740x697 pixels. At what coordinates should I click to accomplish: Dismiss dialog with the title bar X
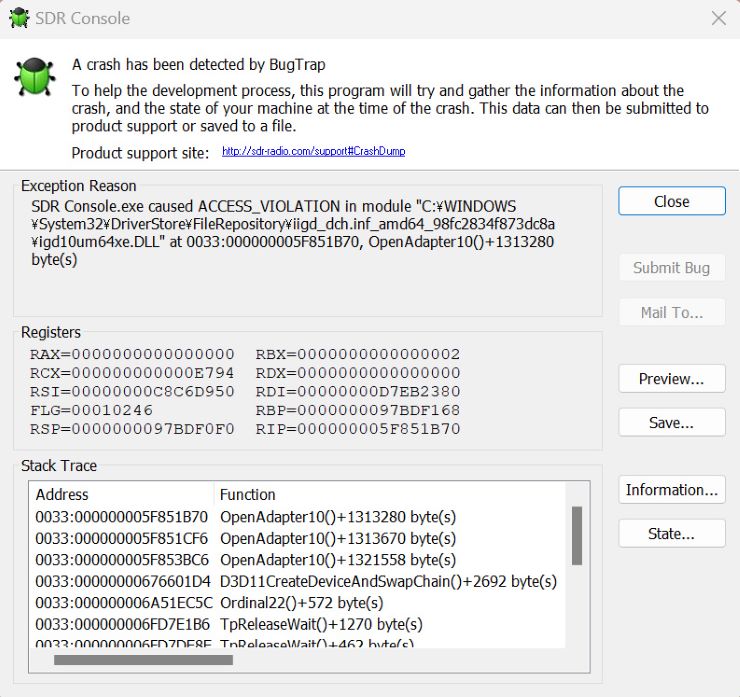click(x=719, y=18)
